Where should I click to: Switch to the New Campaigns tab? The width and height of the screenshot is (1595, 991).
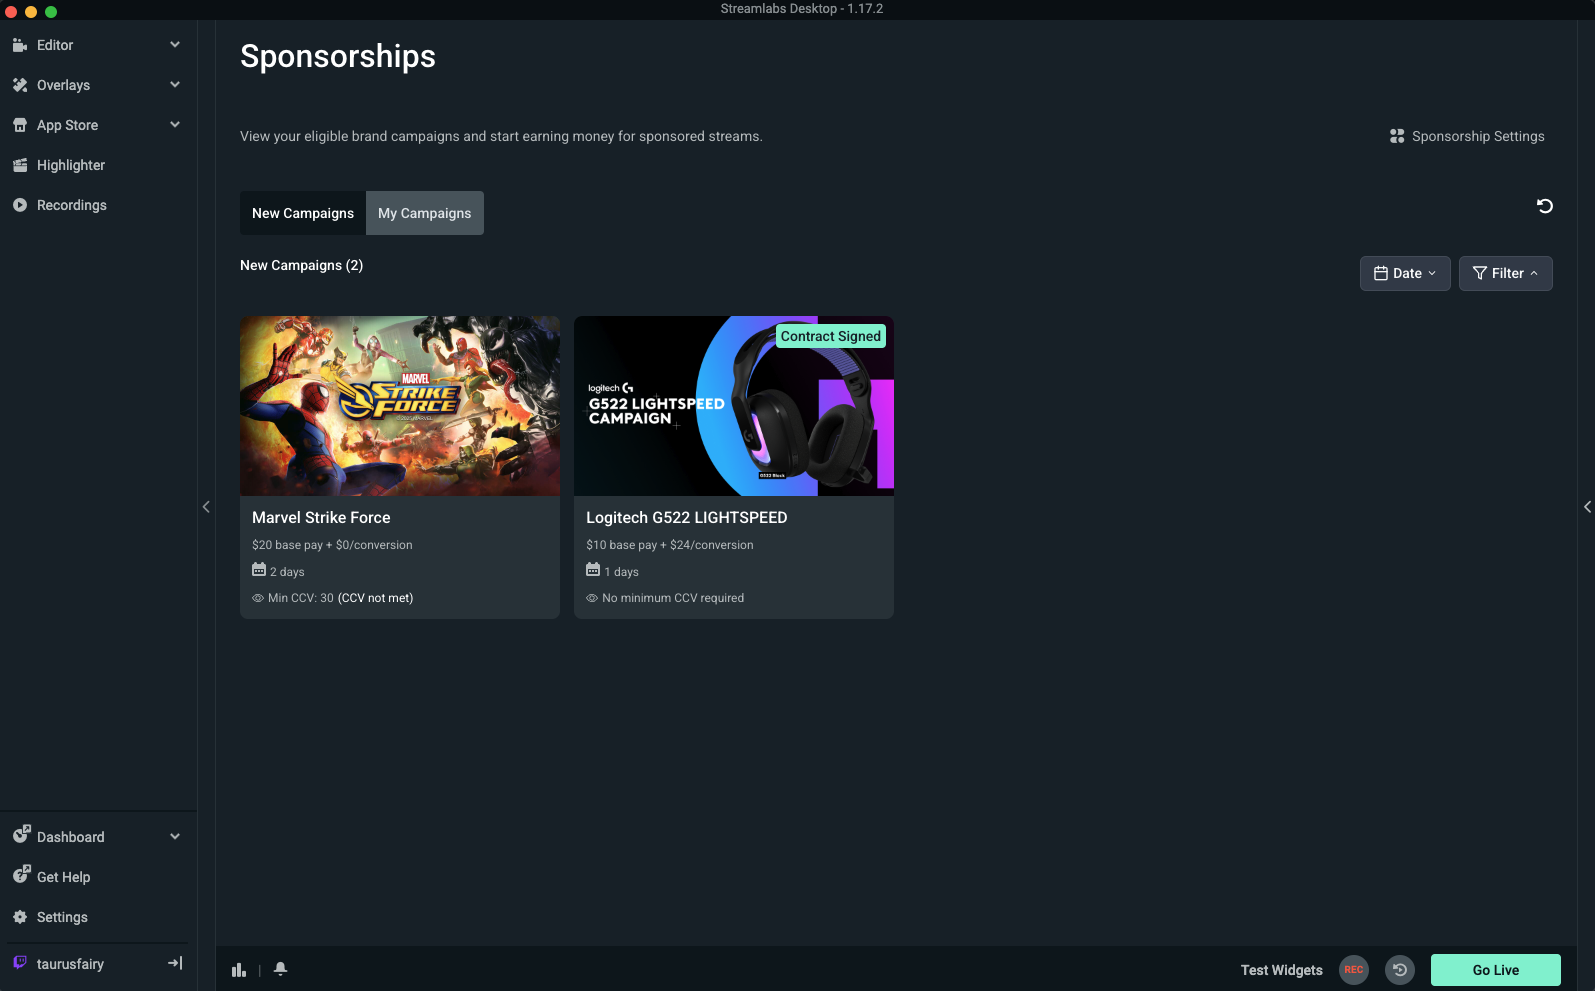tap(303, 213)
